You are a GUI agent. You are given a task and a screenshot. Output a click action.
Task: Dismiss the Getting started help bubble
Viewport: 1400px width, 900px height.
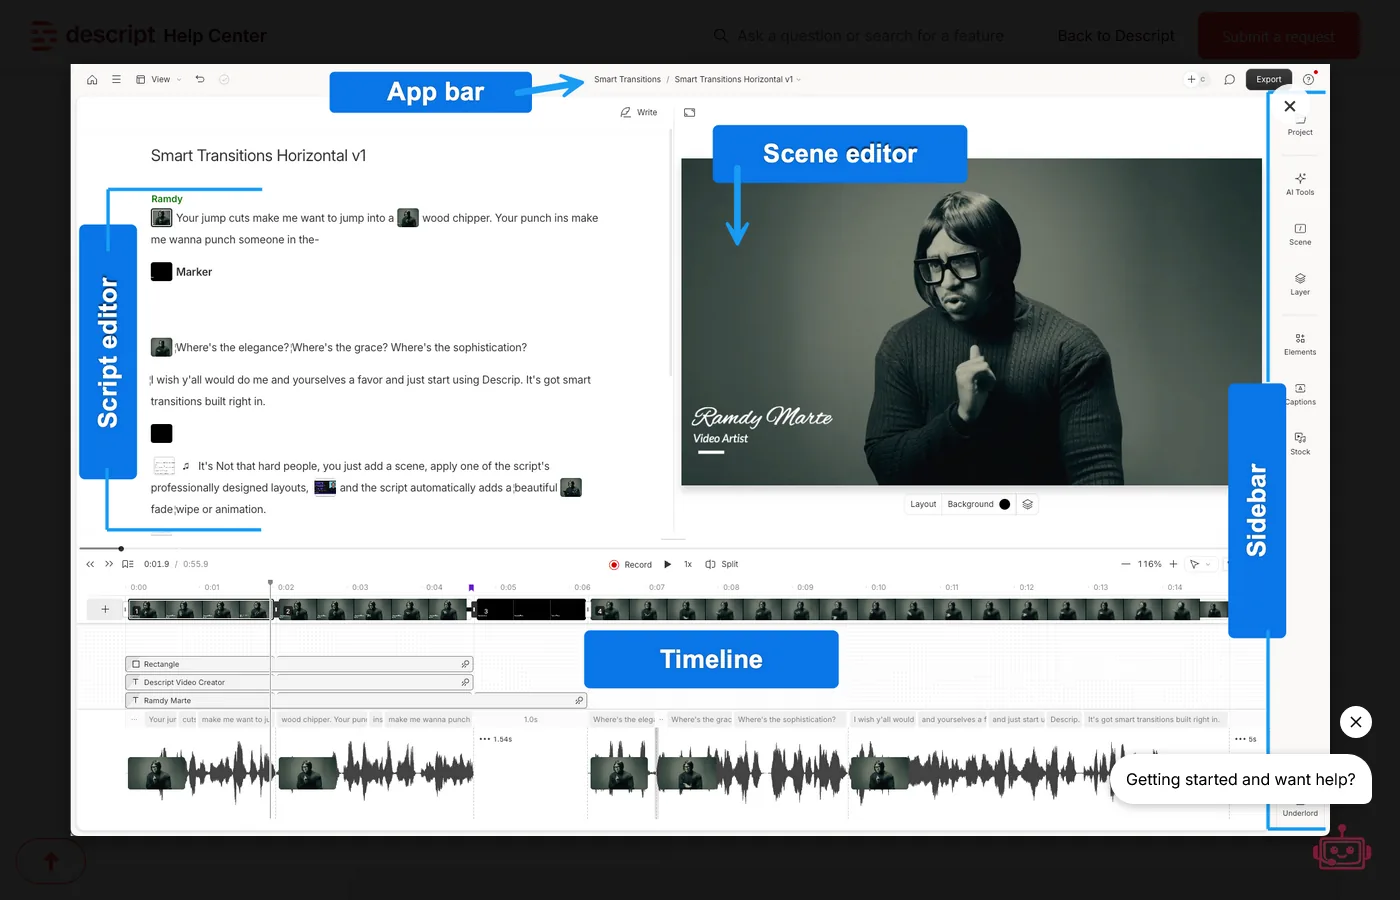pyautogui.click(x=1356, y=722)
